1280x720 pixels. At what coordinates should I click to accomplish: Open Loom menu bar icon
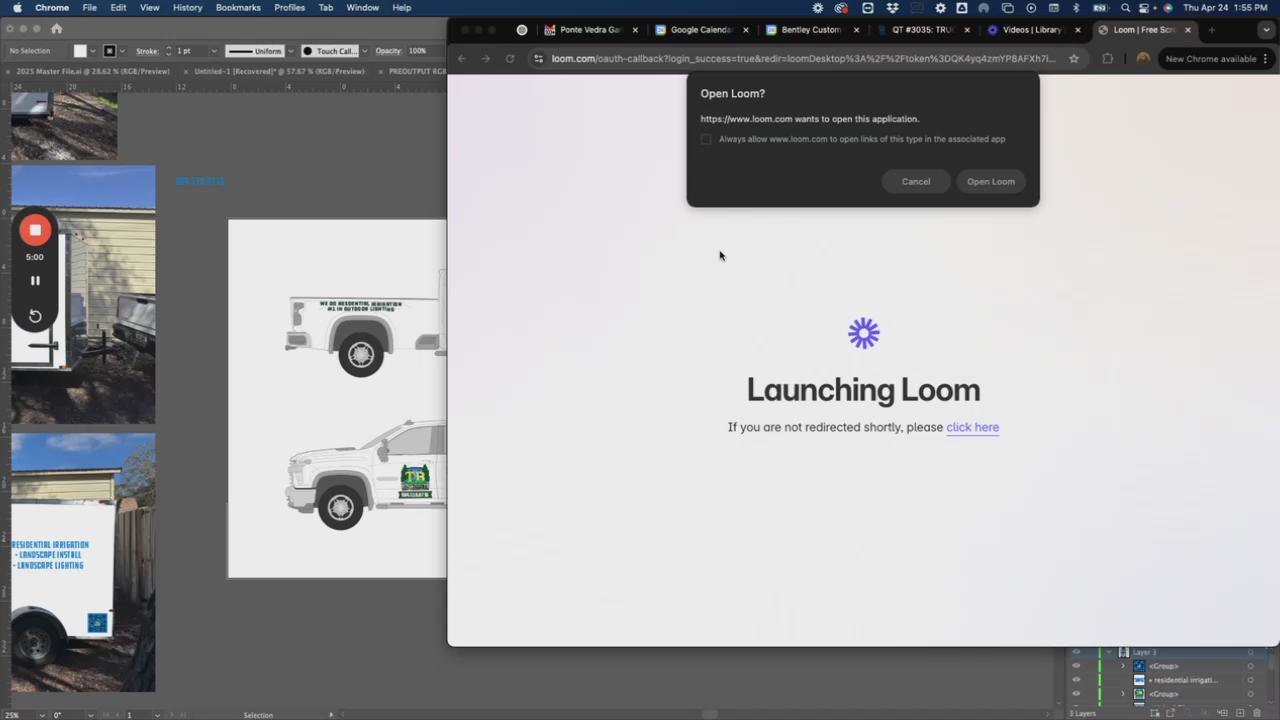(x=817, y=8)
